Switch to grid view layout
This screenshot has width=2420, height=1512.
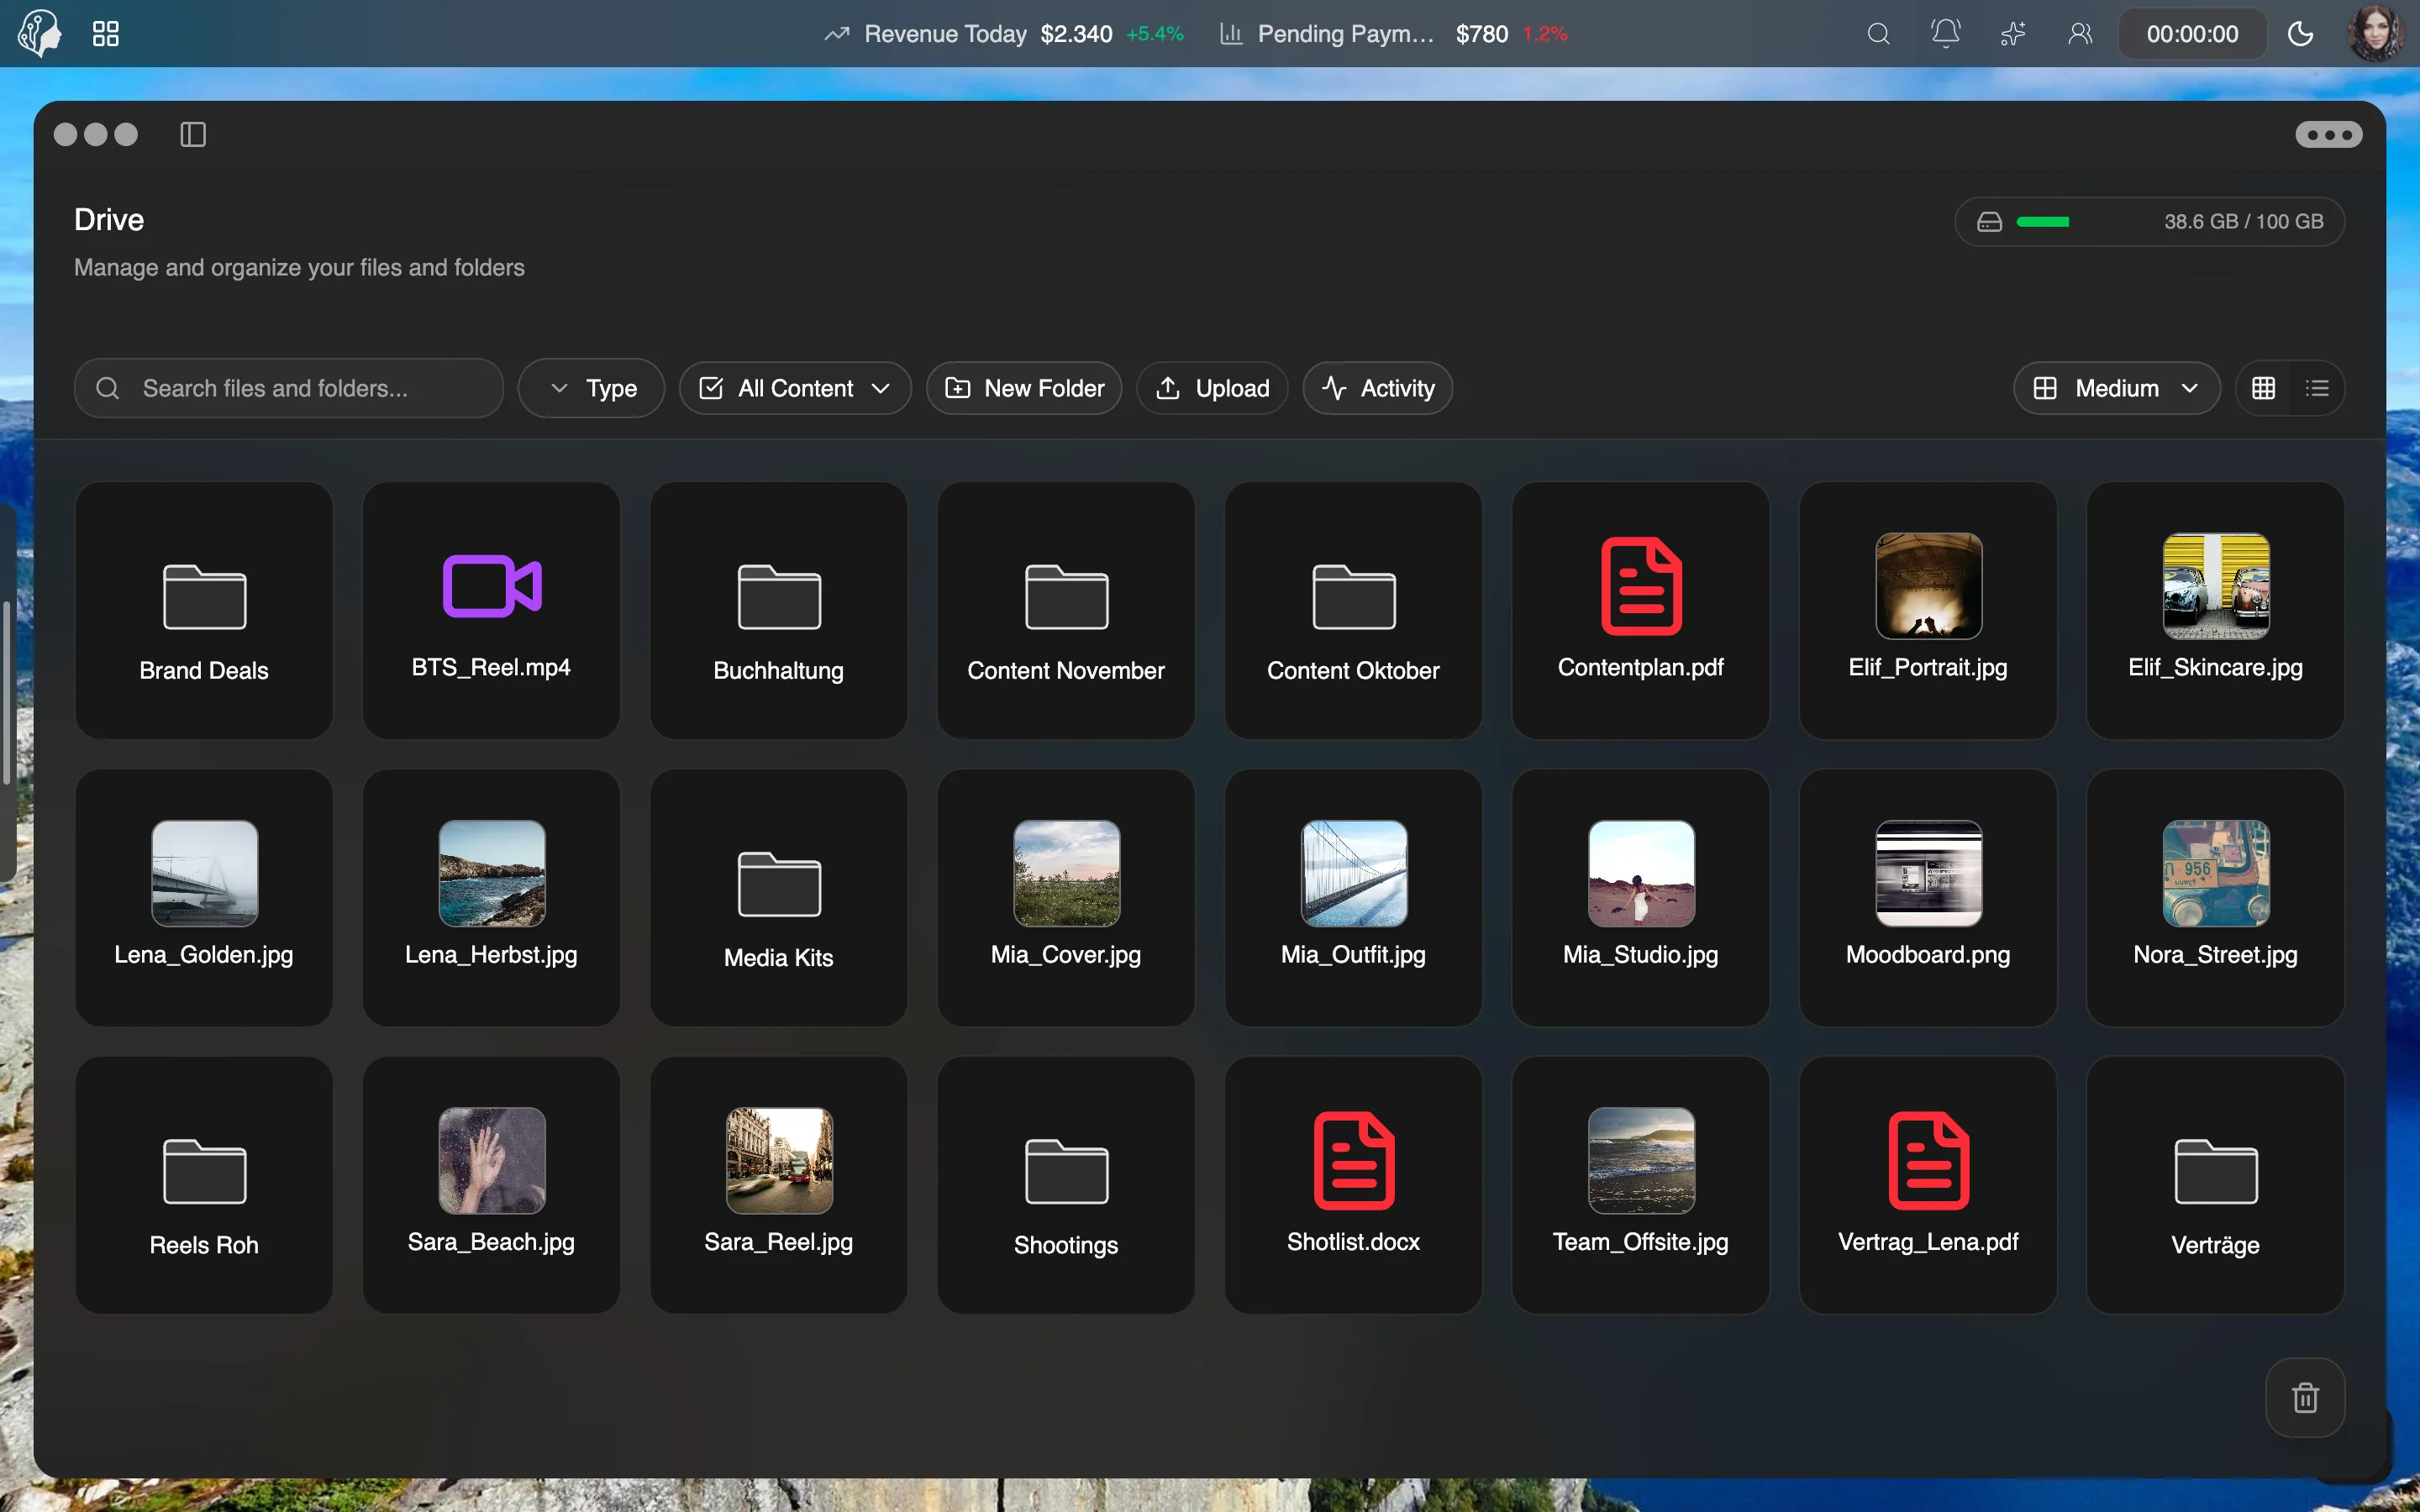pos(2264,388)
